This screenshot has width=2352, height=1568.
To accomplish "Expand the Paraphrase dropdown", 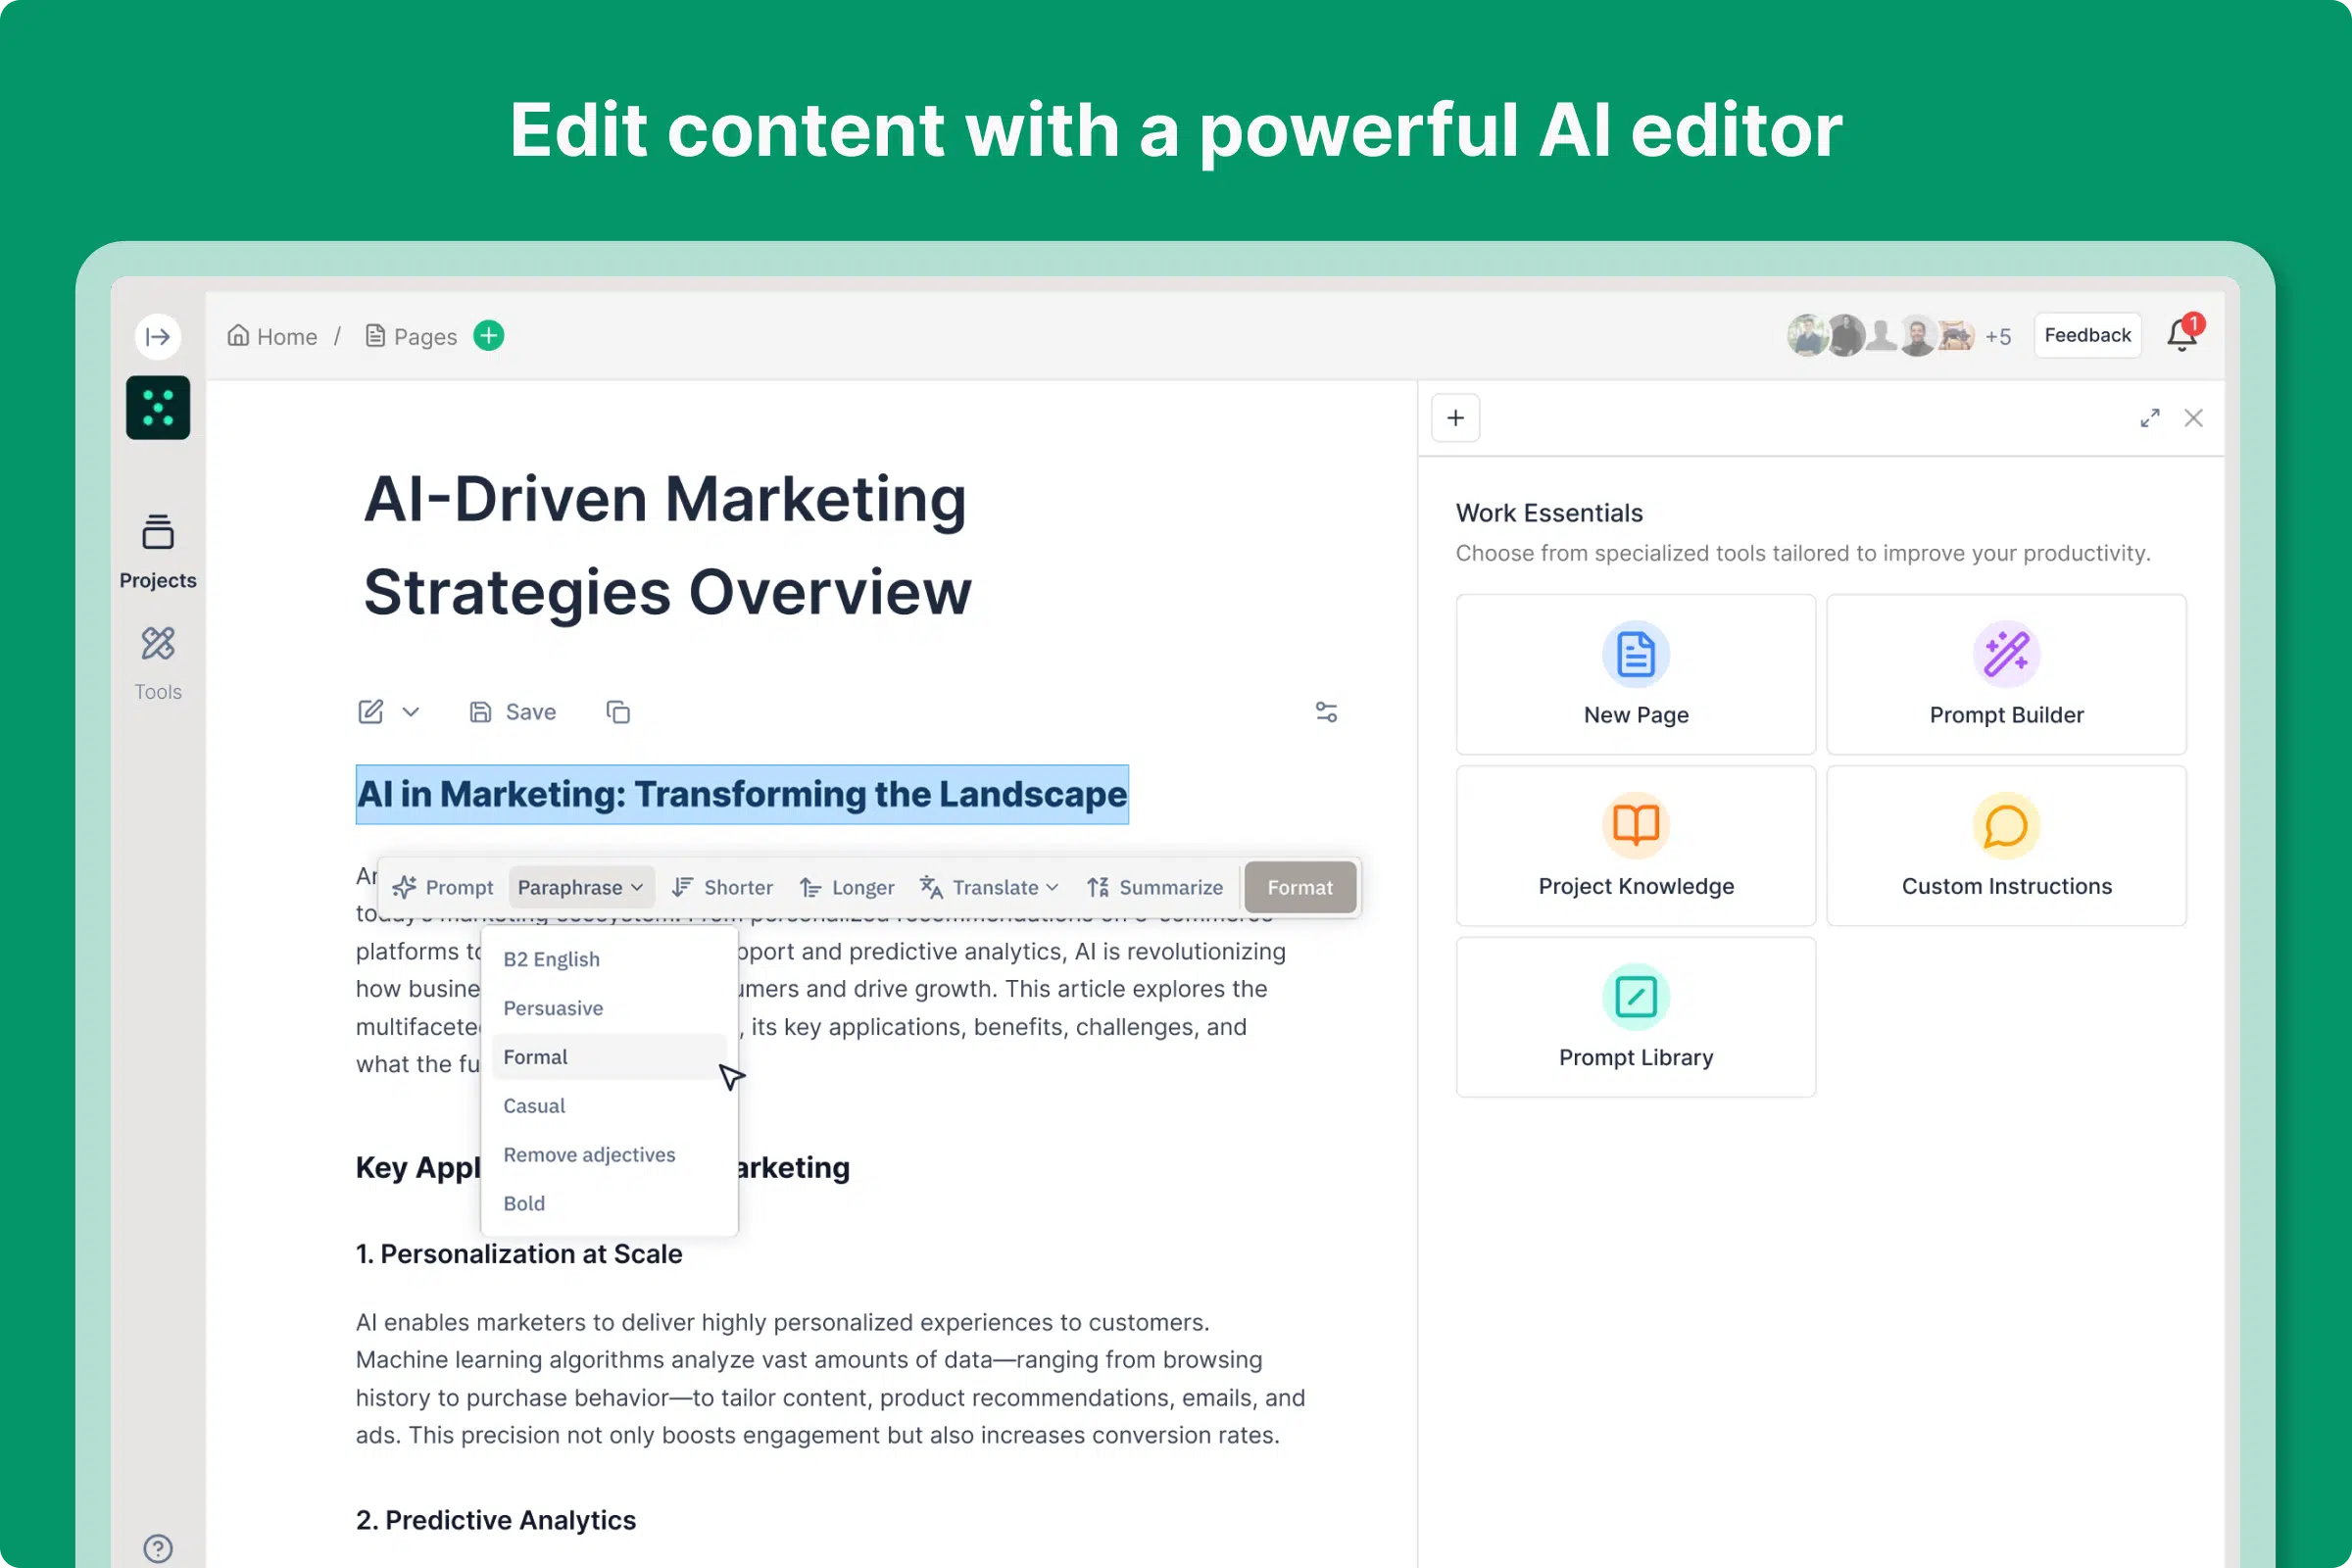I will click(x=581, y=887).
